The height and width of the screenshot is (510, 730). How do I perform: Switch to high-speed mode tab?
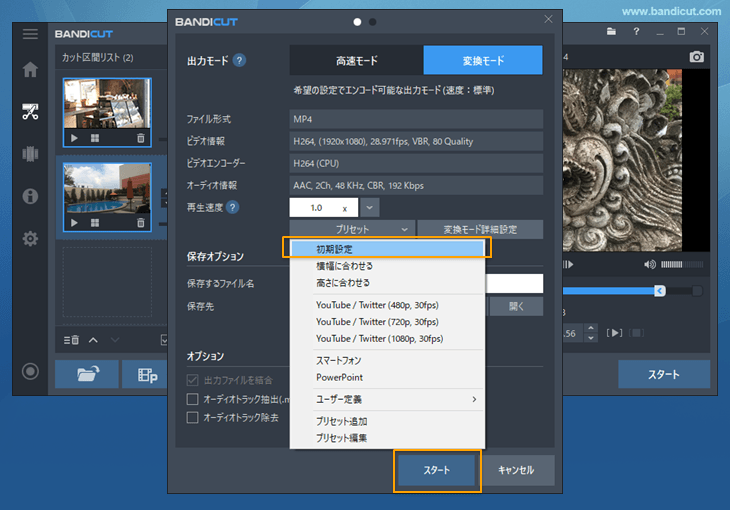[357, 60]
